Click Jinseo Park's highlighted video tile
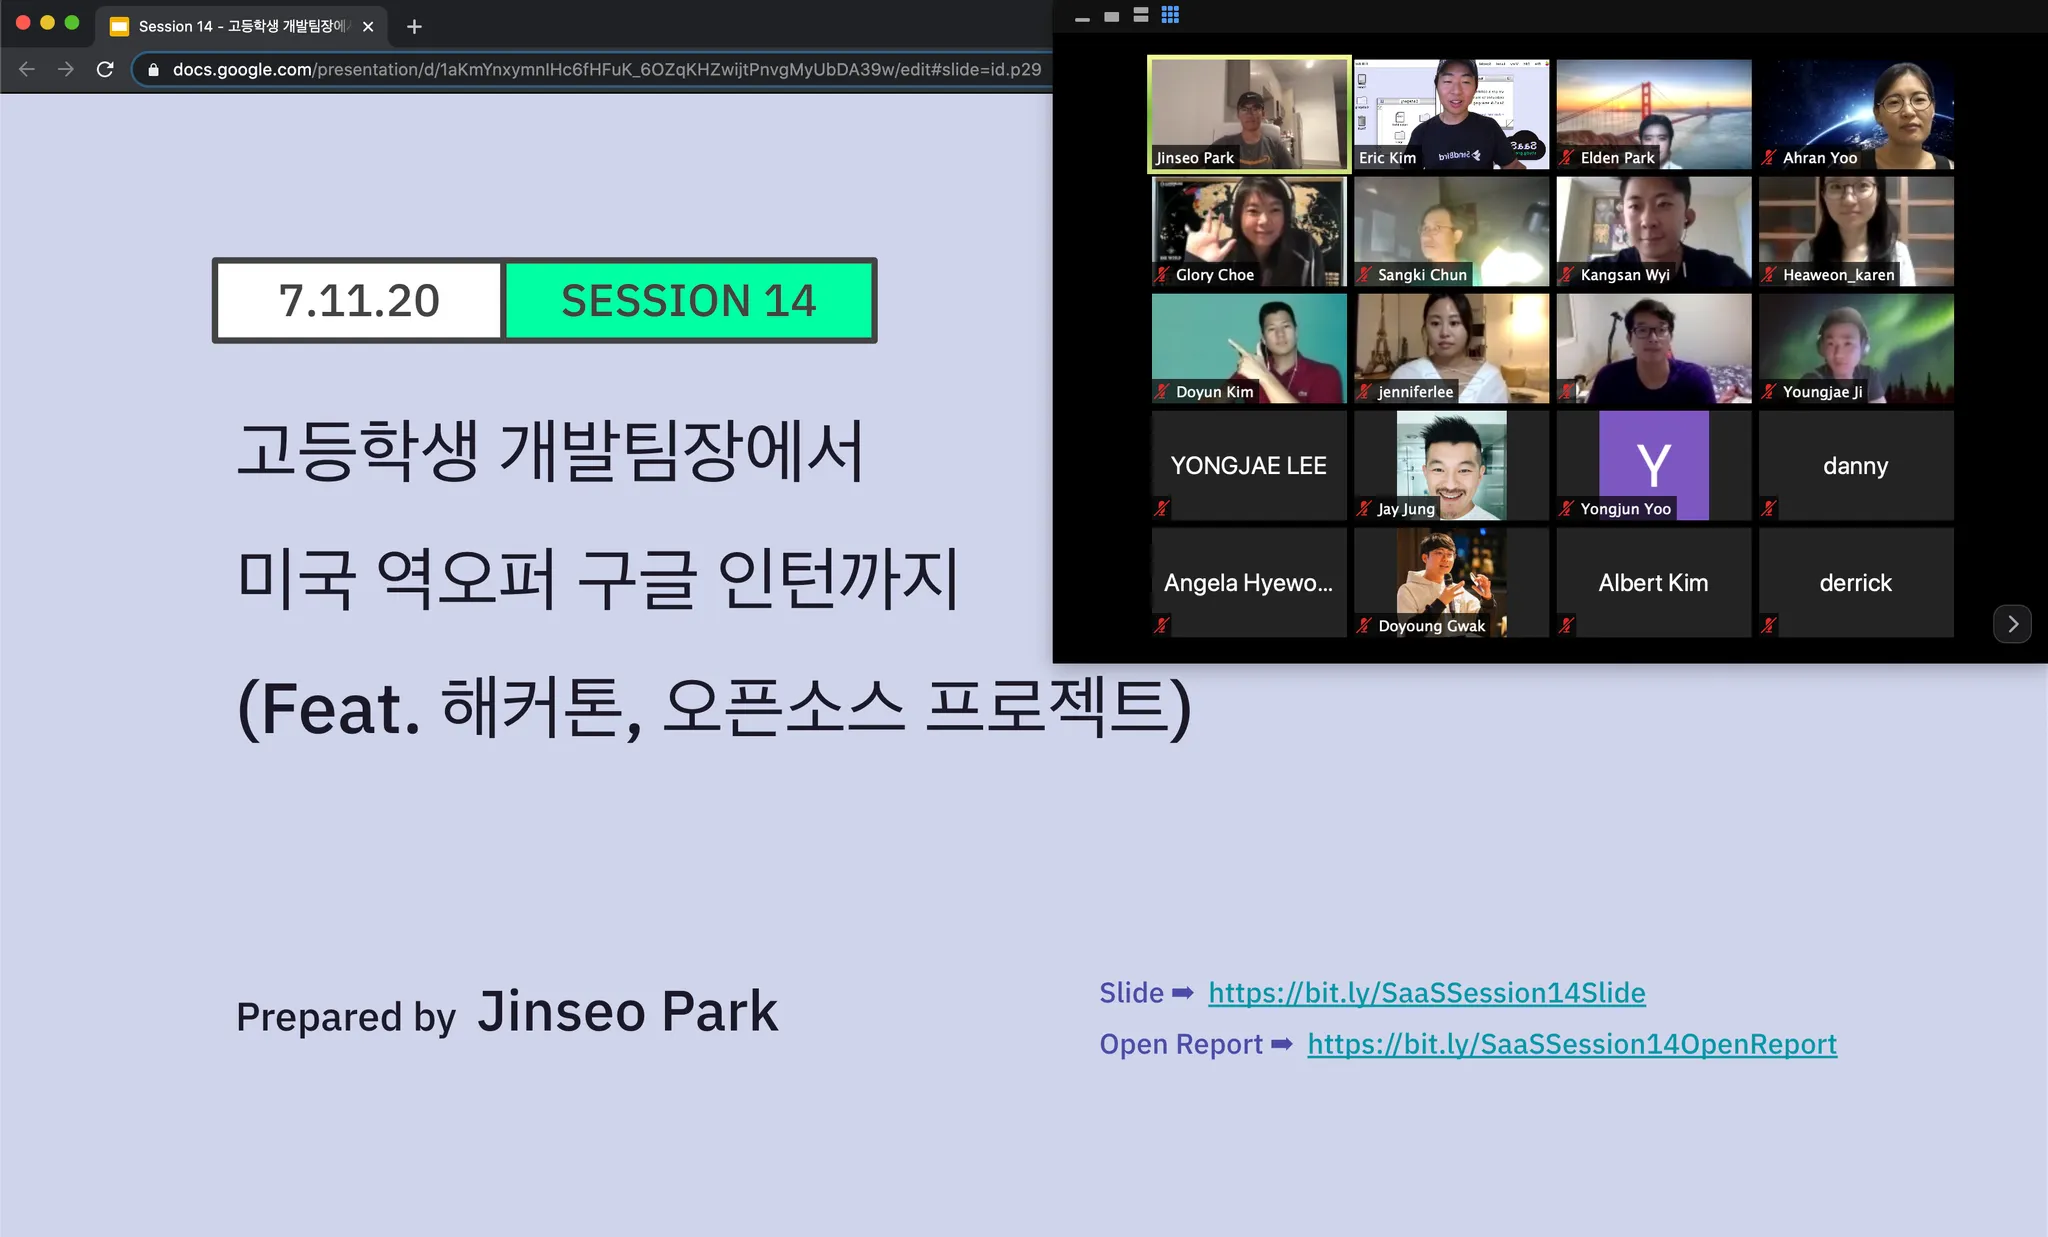This screenshot has width=2048, height=1237. [x=1248, y=113]
